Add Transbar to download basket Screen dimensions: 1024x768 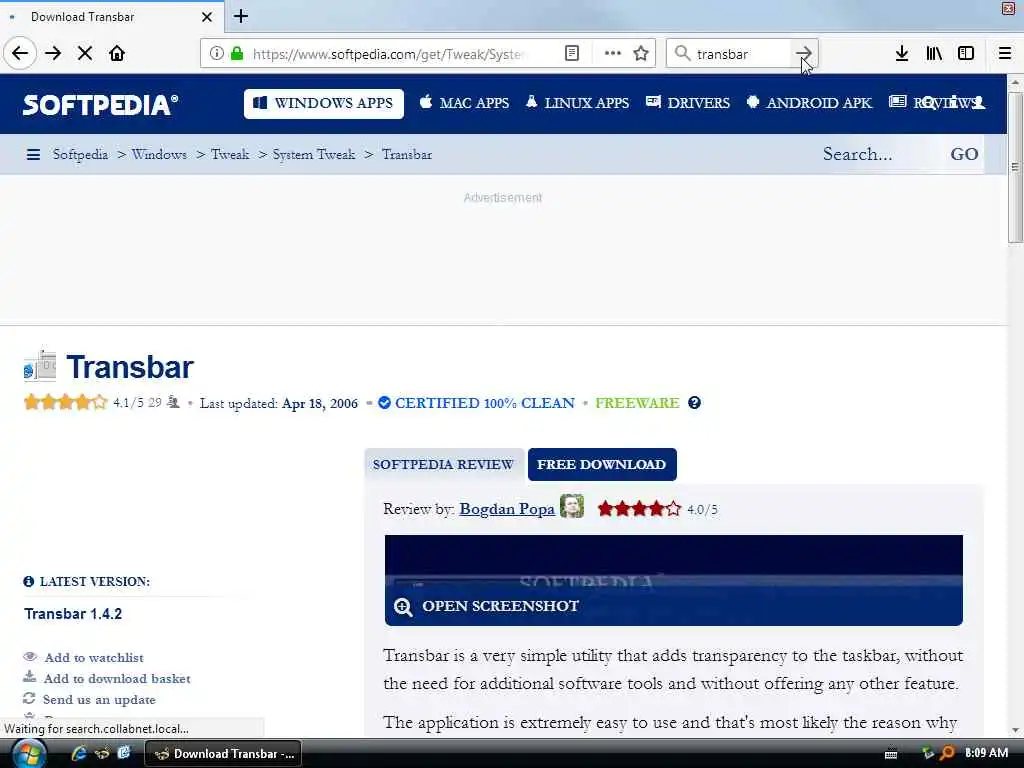click(117, 679)
